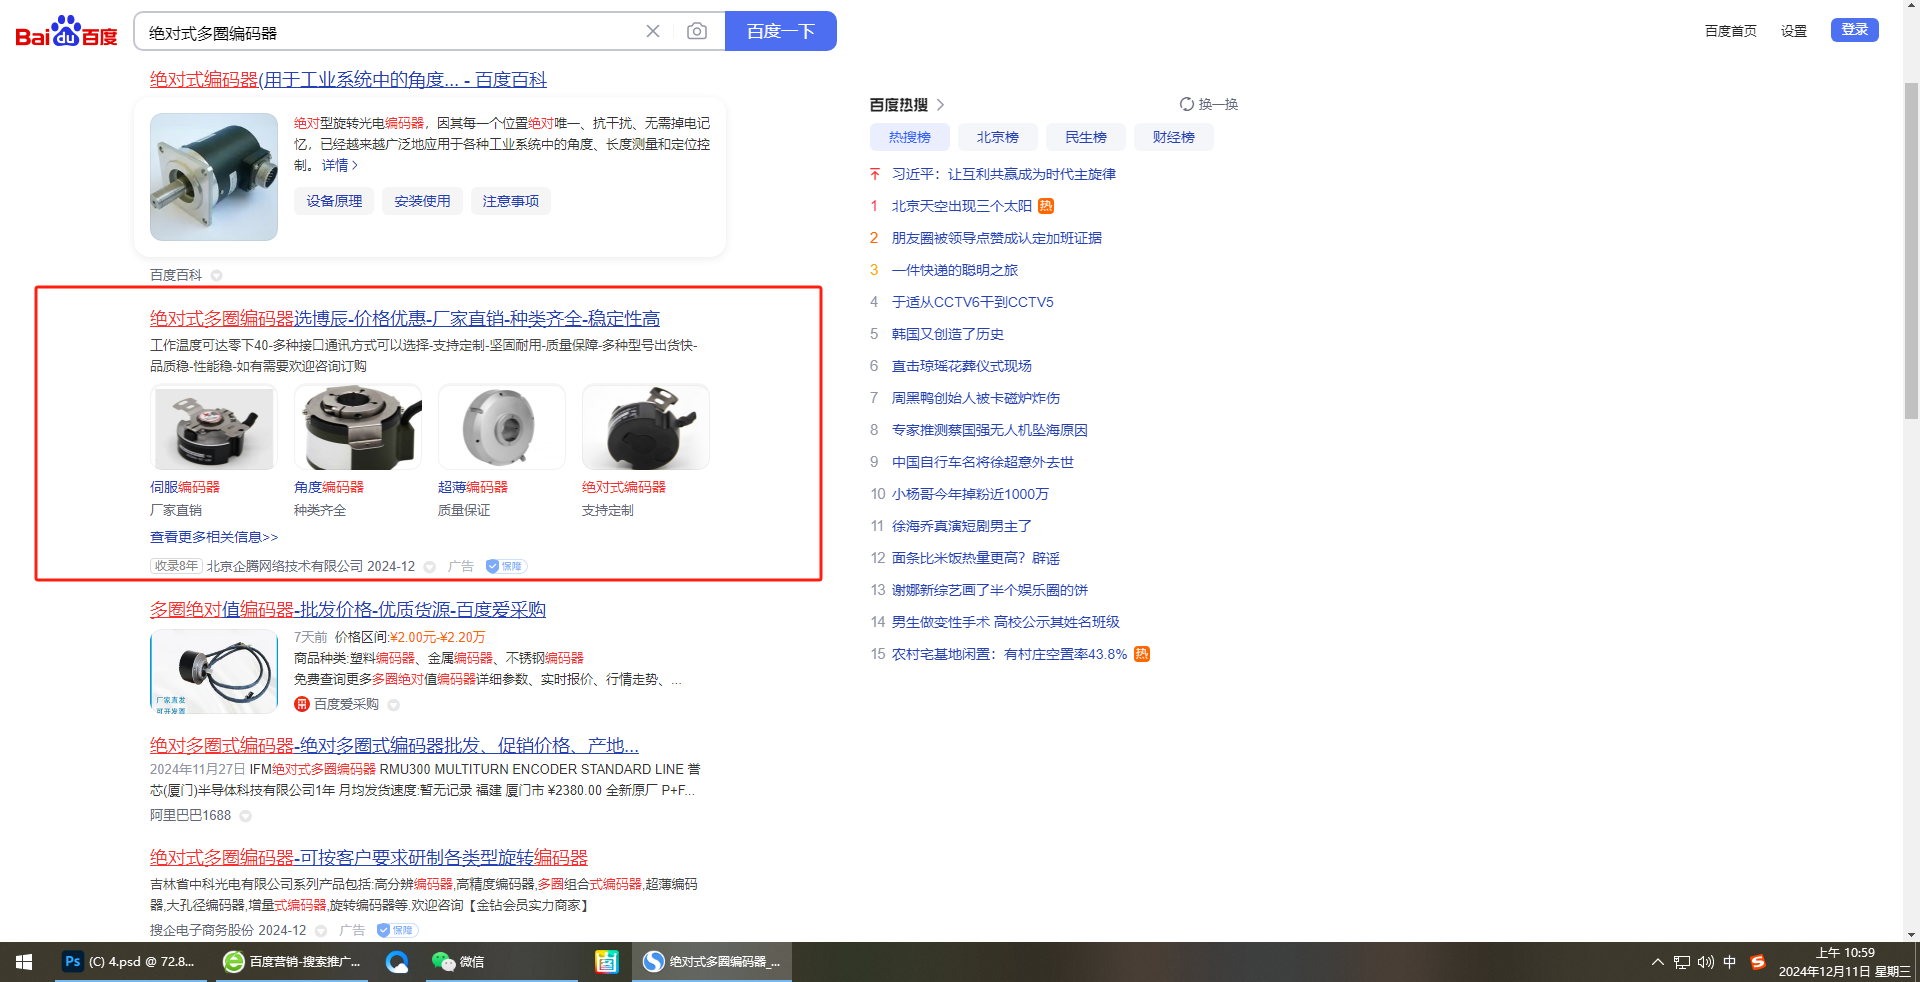
Task: Open hot topic 面条比米饭热量更高?辟谣
Action: (x=976, y=558)
